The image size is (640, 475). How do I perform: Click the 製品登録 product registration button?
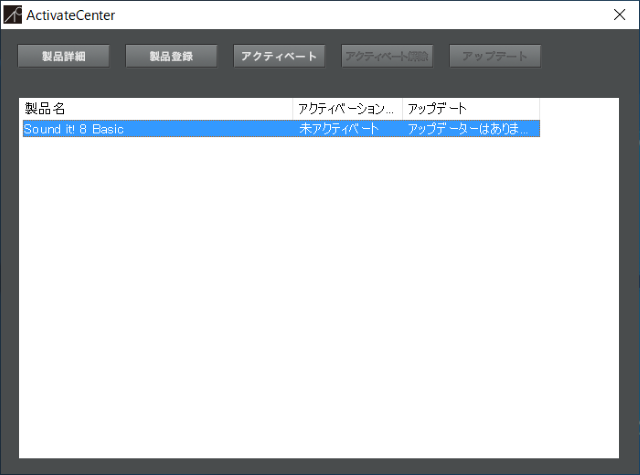171,56
